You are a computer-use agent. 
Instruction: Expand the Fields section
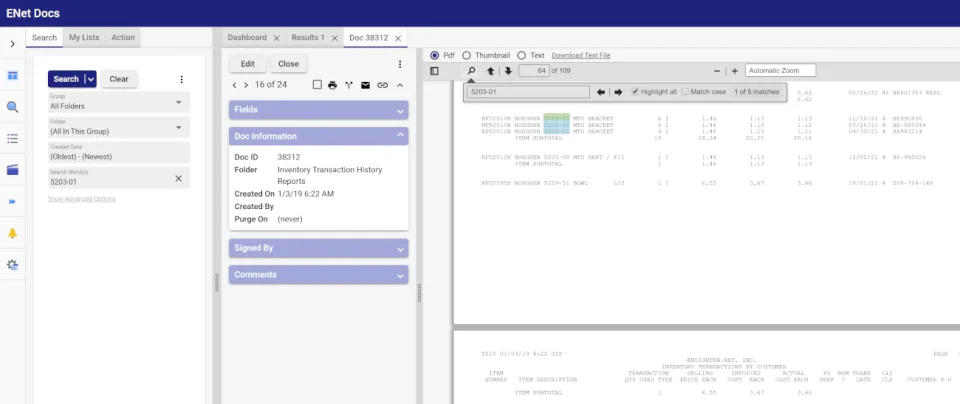(318, 110)
